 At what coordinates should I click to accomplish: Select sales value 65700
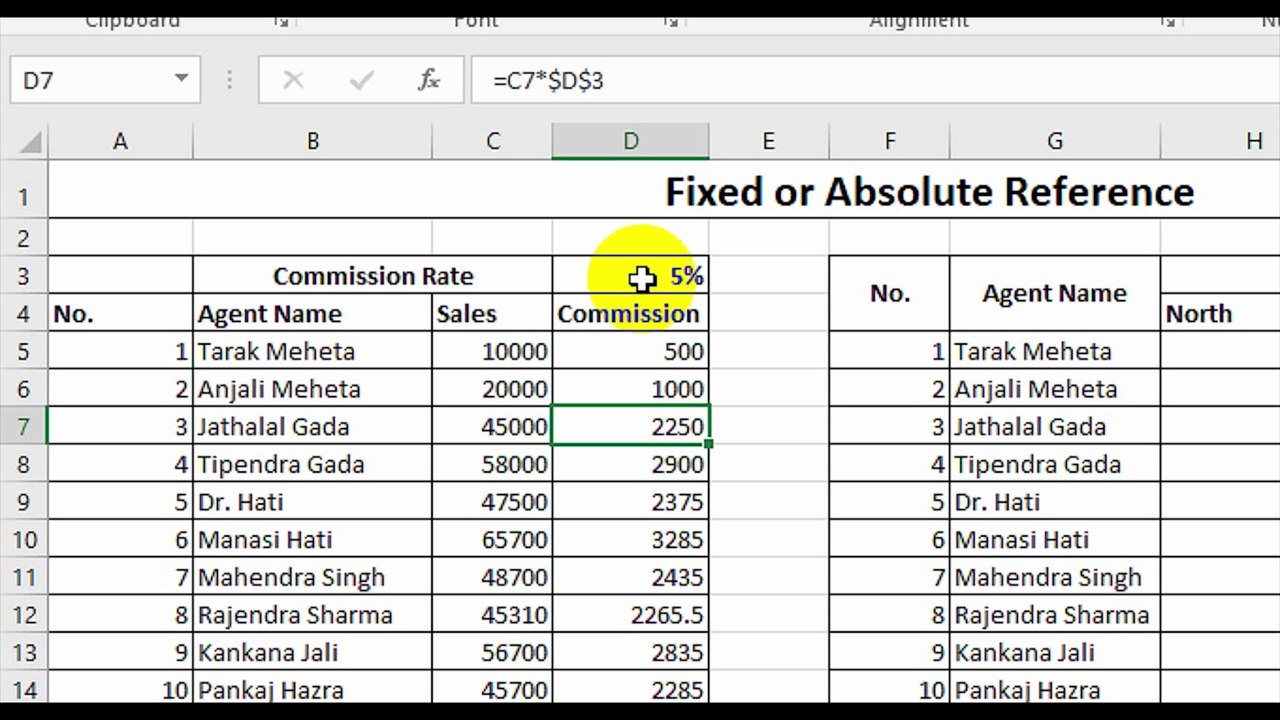492,540
